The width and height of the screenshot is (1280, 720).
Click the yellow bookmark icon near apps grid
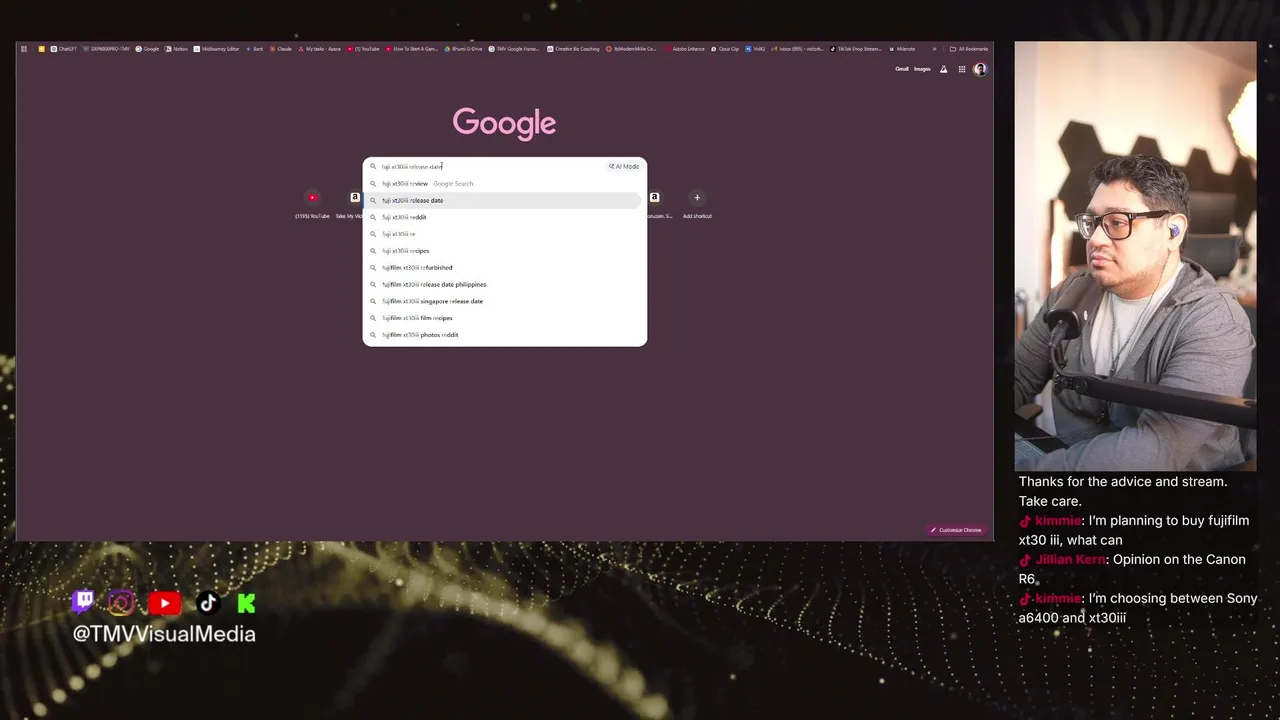pyautogui.click(x=41, y=49)
